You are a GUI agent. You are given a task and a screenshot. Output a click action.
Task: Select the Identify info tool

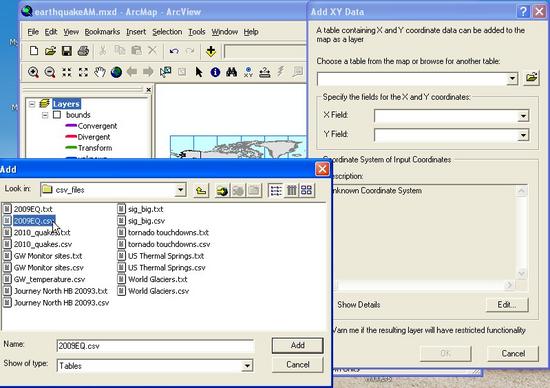[x=215, y=72]
